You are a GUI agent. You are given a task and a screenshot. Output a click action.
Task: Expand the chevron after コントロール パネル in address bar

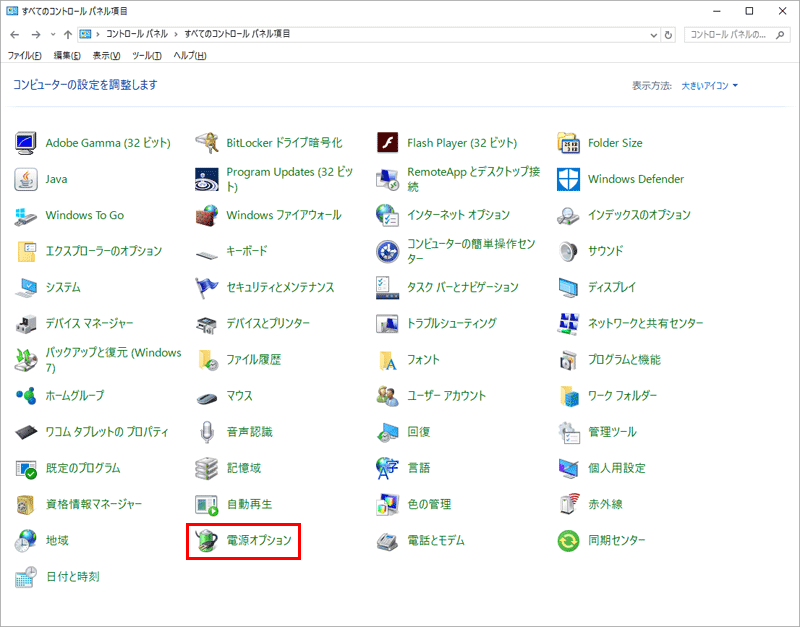(x=176, y=34)
